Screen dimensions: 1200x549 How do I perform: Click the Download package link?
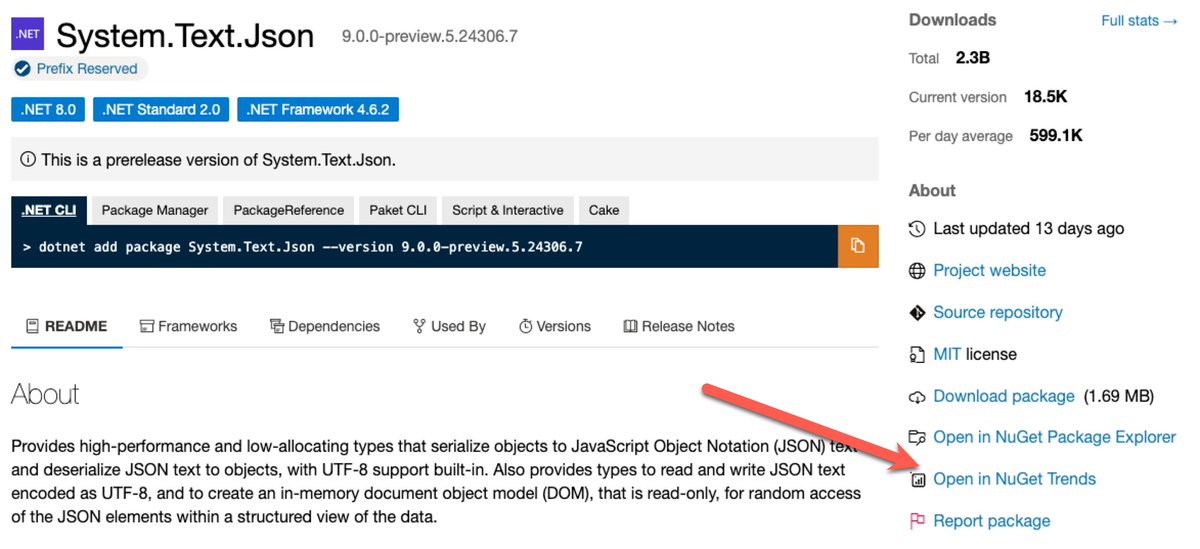1004,396
